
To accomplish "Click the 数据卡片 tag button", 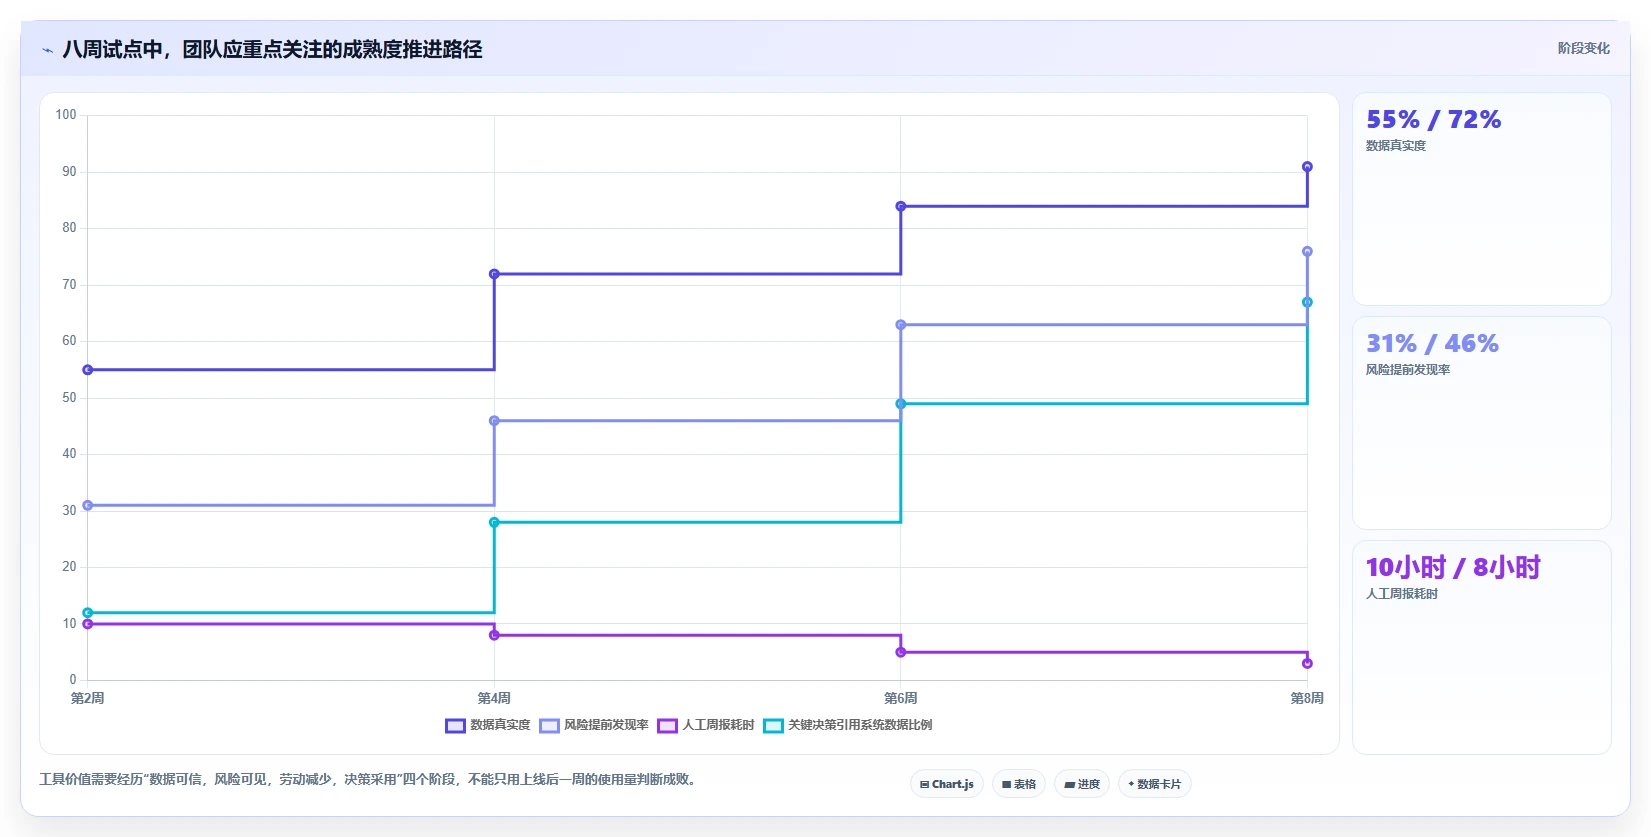I will point(1155,784).
